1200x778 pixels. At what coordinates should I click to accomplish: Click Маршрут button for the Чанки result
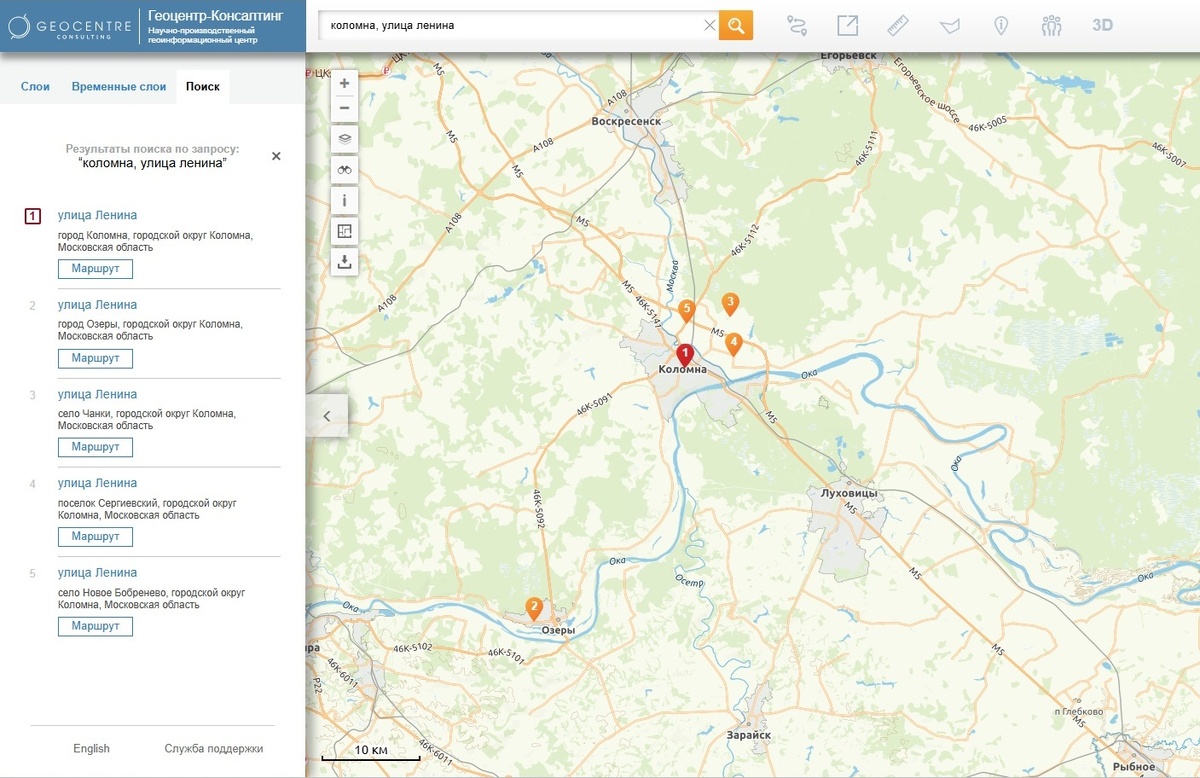95,447
